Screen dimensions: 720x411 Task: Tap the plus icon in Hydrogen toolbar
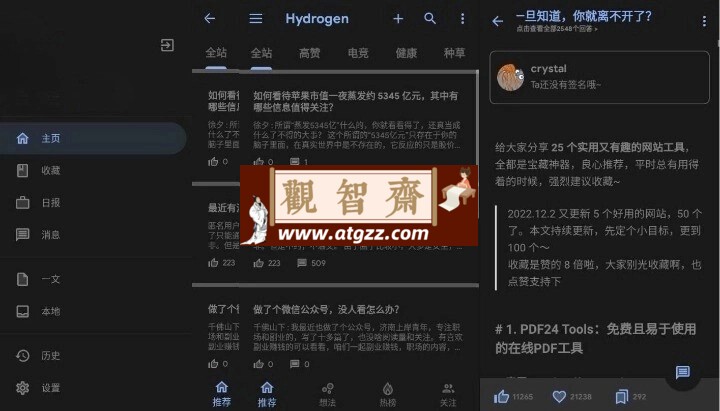(x=398, y=18)
